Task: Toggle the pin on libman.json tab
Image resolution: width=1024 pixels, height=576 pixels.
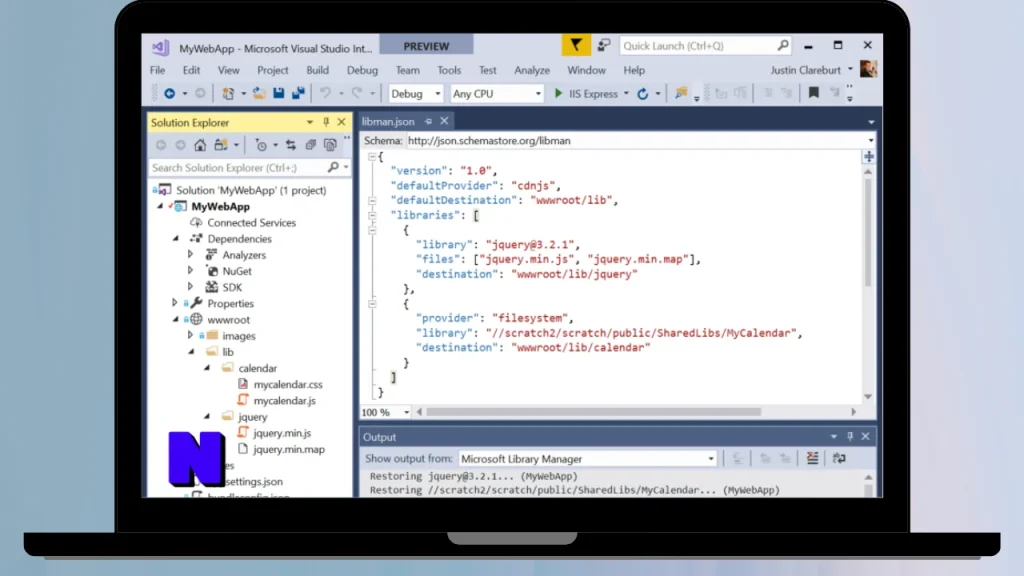Action: coord(428,121)
